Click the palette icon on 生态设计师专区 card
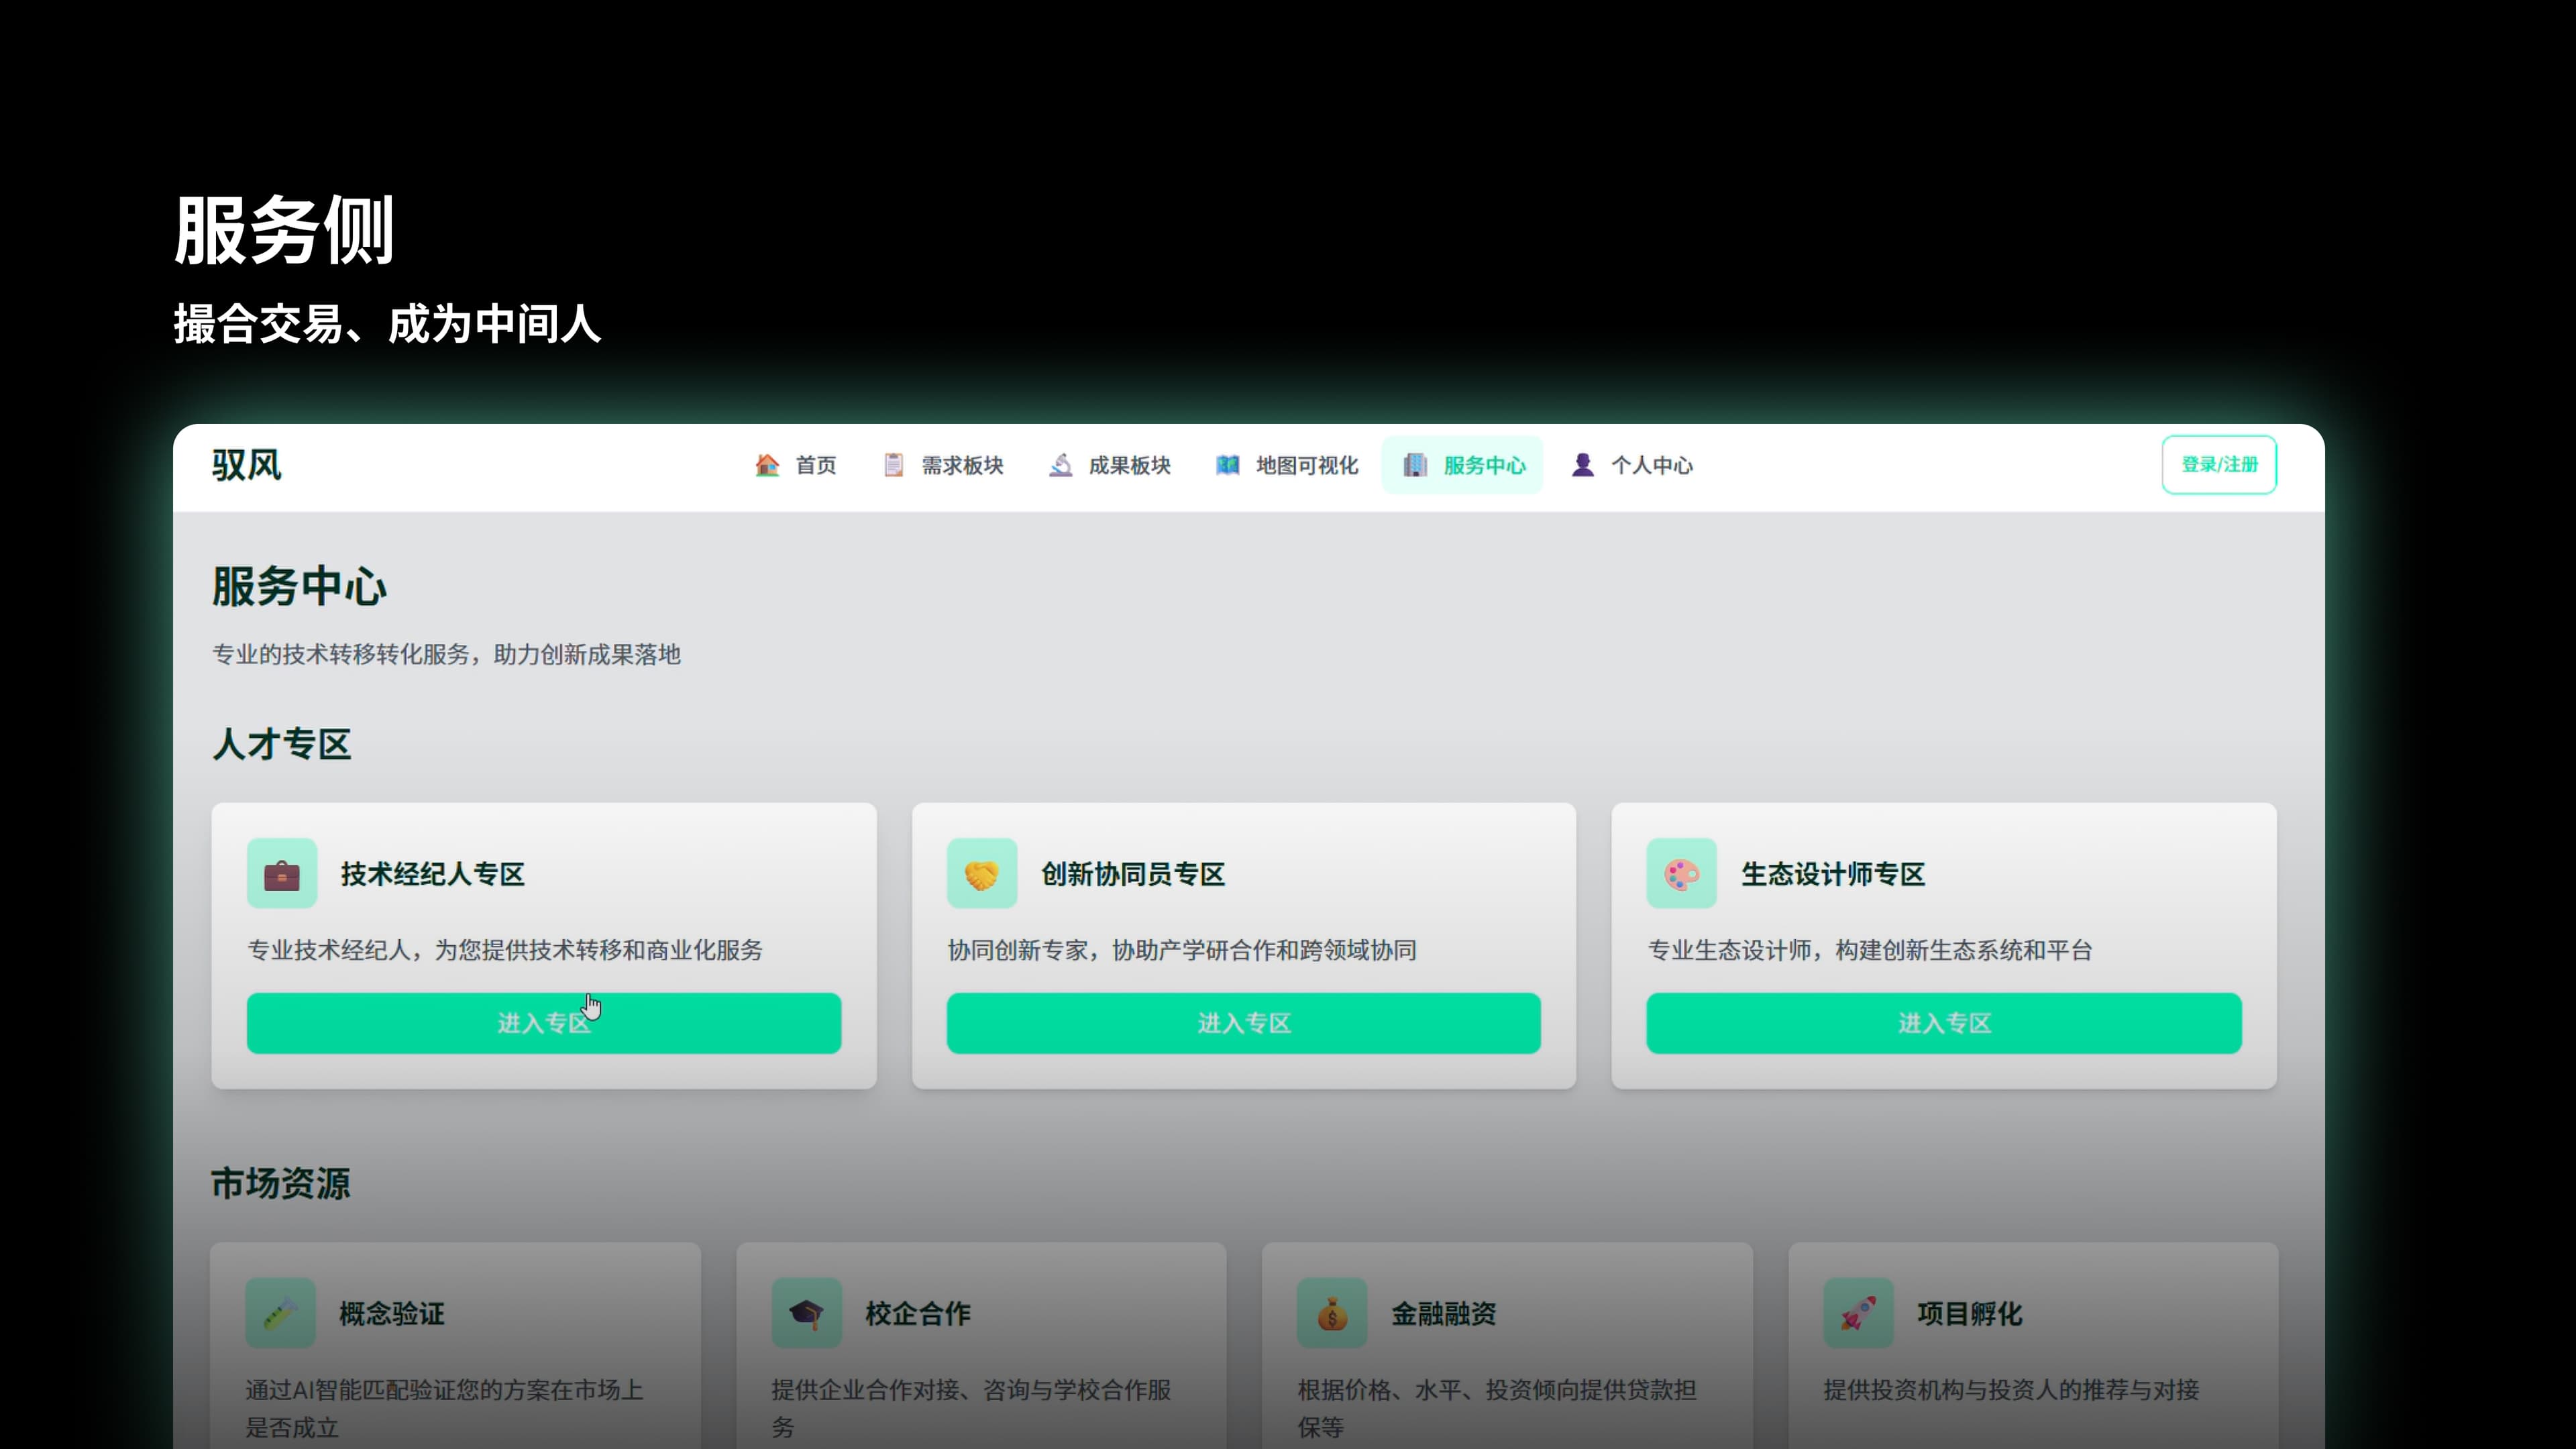 tap(1682, 874)
